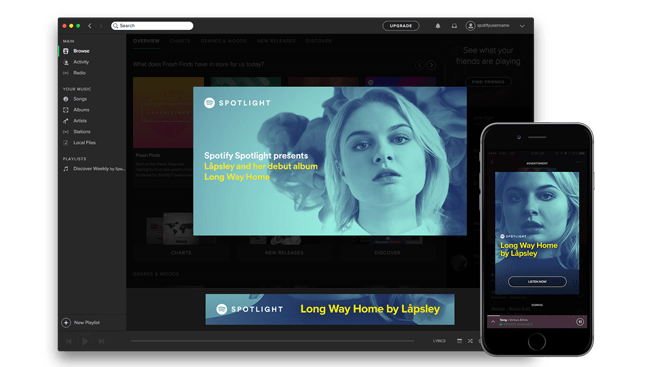Screen dimensions: 652x367
Task: Tap the phone three-dots menu
Action: 578,162
